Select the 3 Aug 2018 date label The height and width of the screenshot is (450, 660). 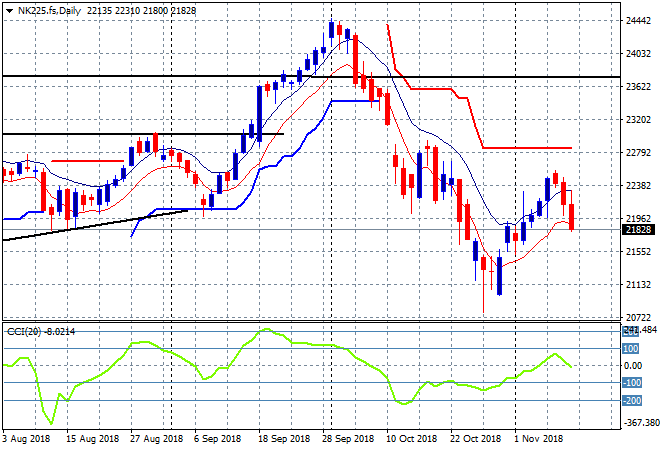coord(25,438)
